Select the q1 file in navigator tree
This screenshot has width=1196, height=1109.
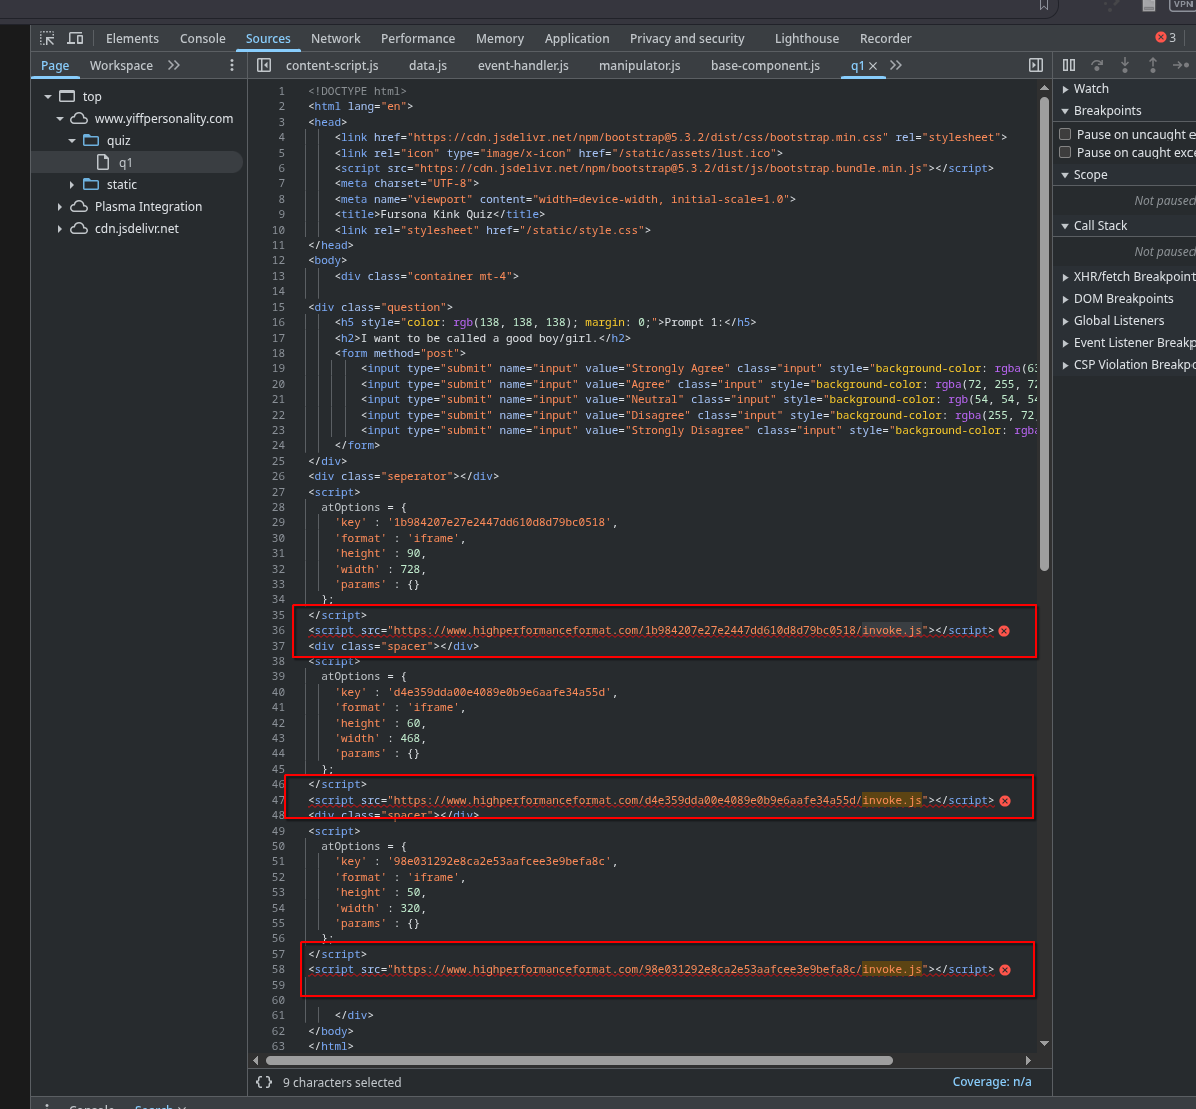125,162
